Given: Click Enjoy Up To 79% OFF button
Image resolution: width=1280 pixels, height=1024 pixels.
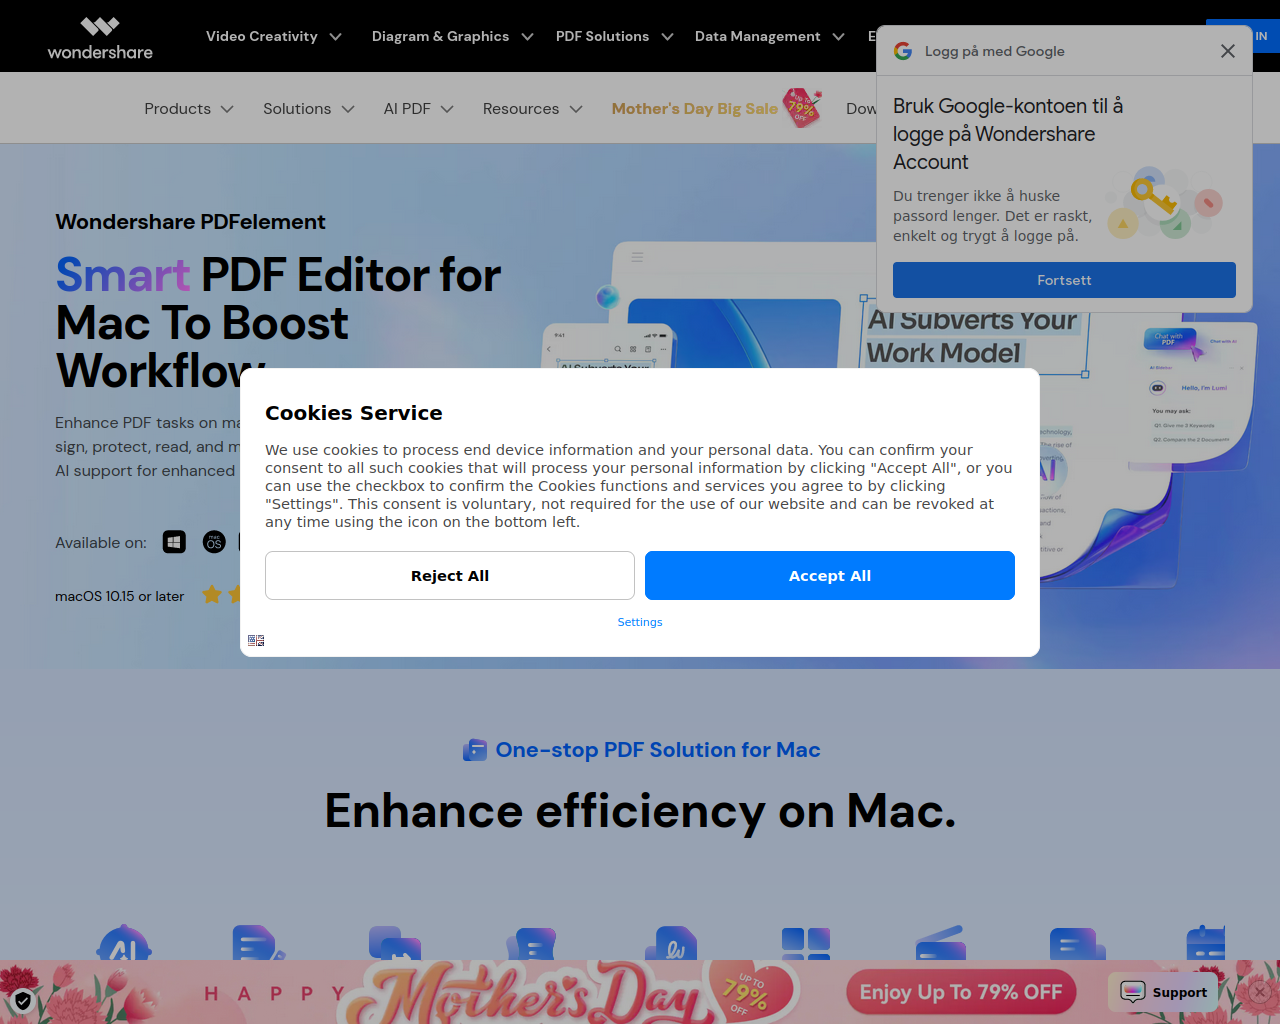Looking at the screenshot, I should pyautogui.click(x=961, y=992).
